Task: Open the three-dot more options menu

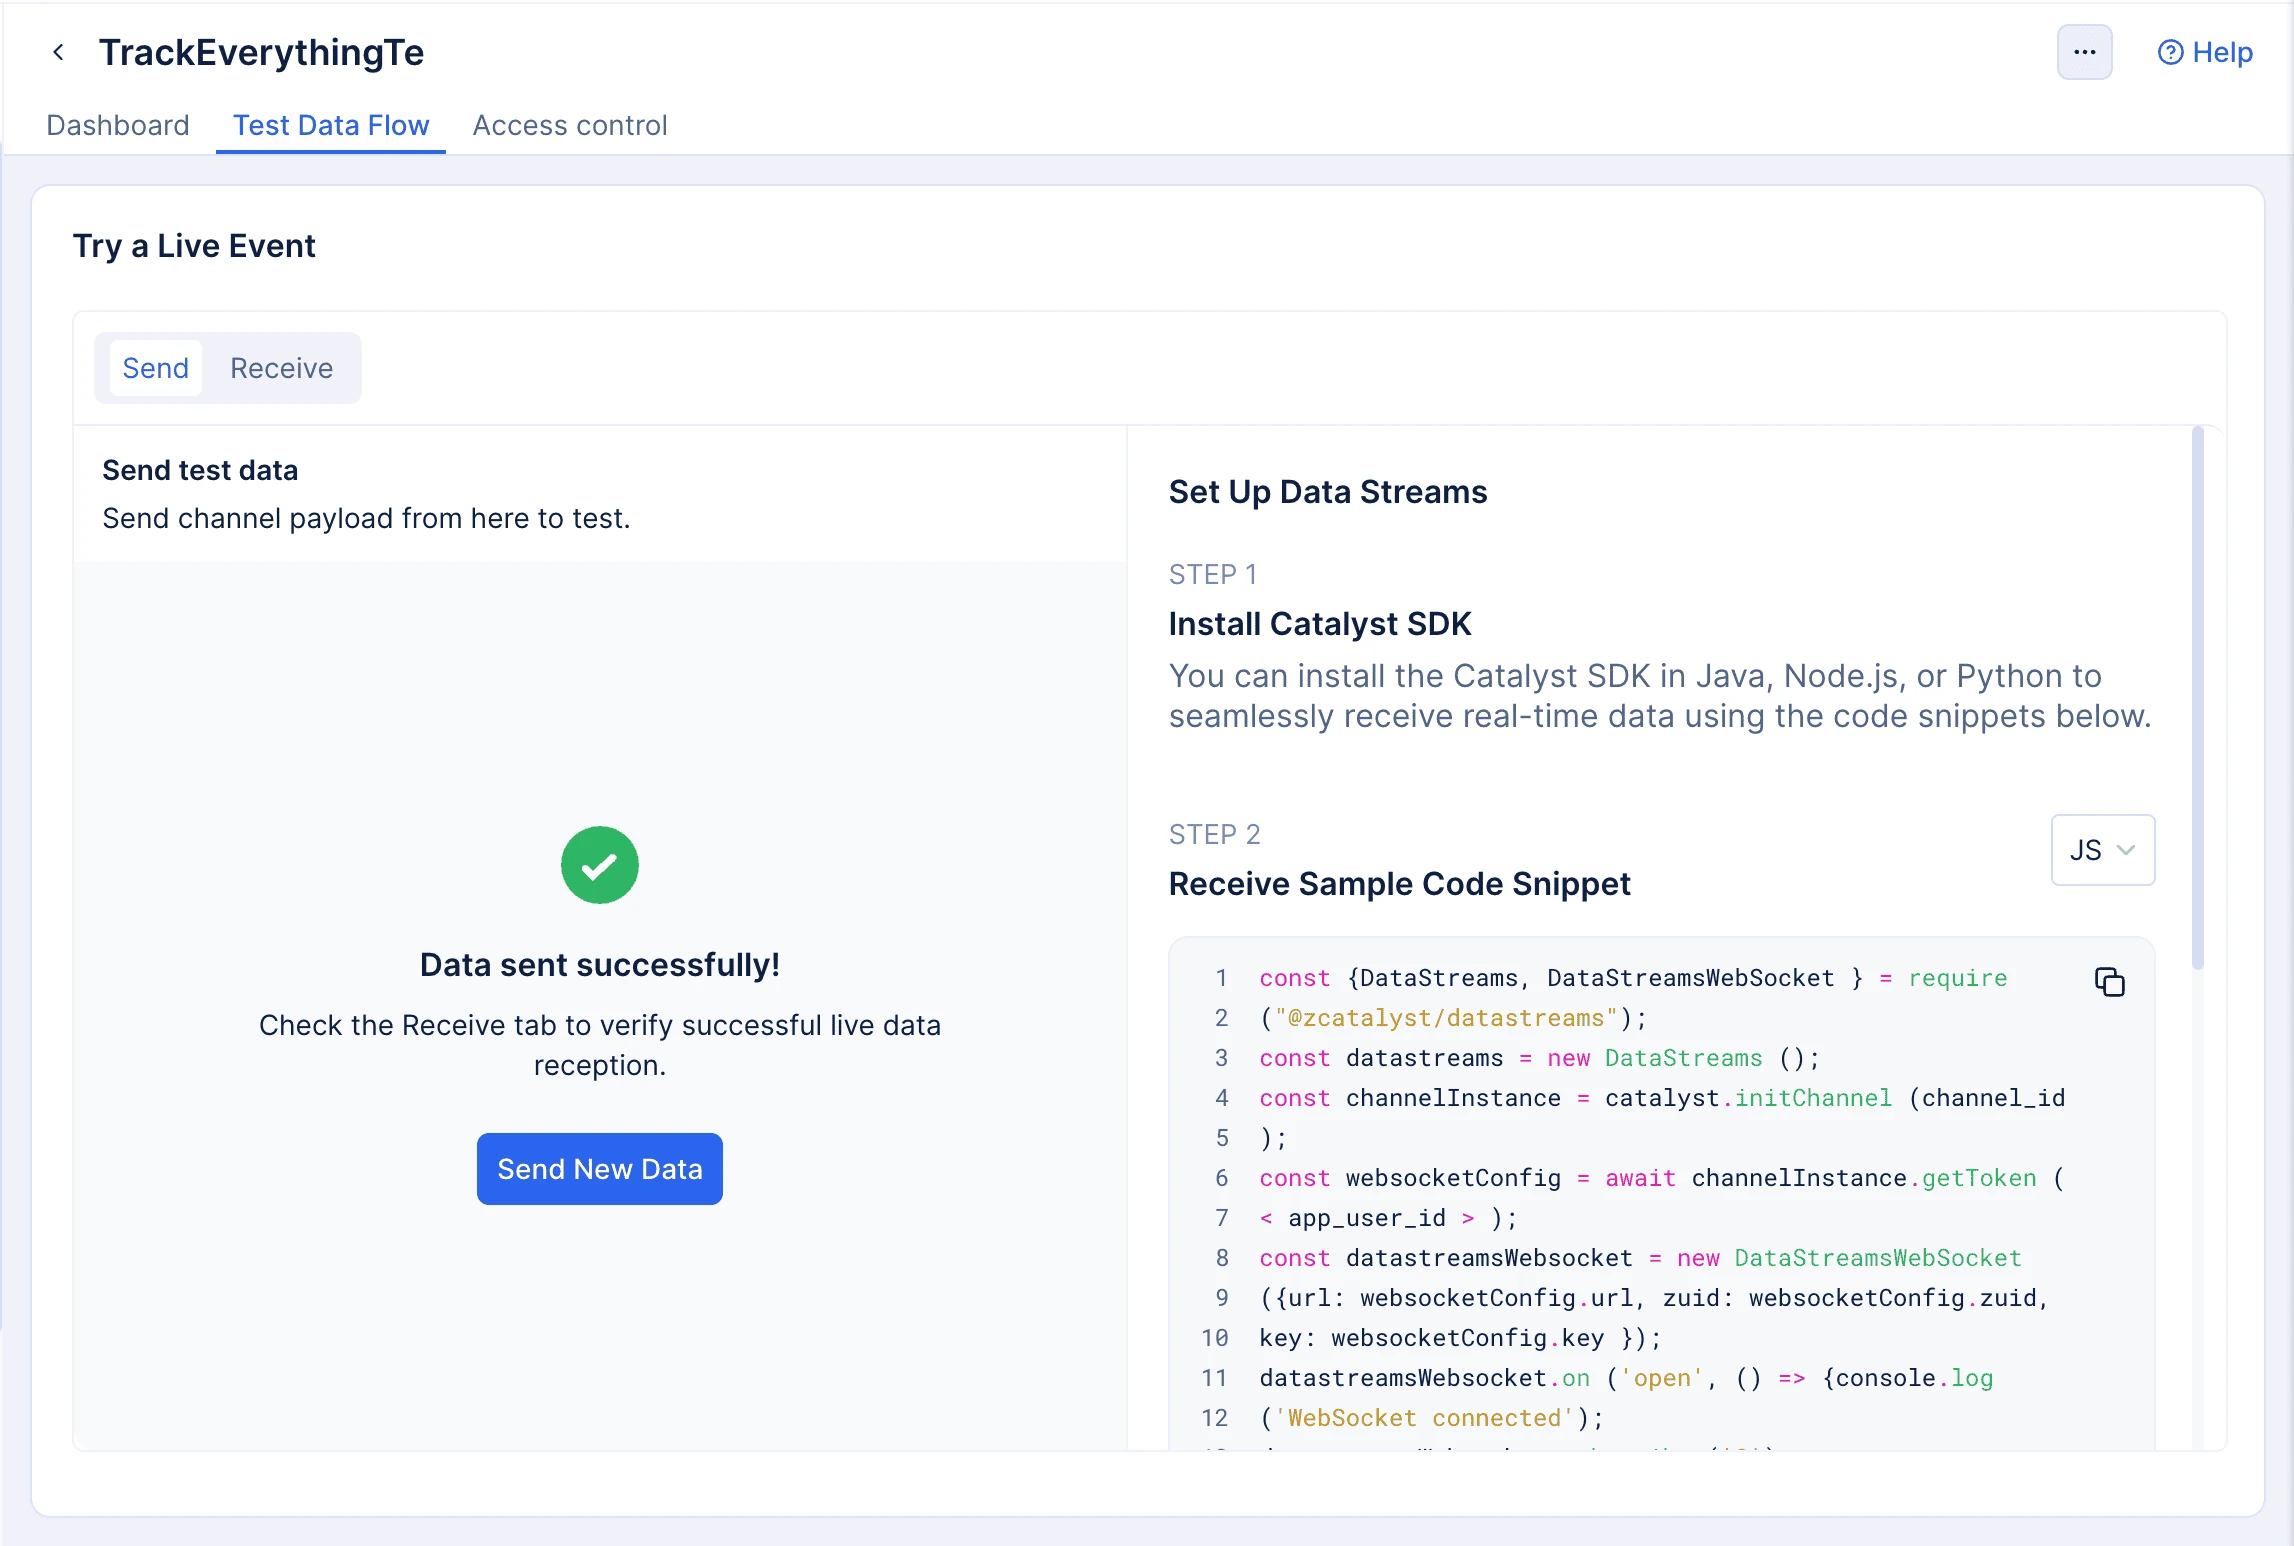Action: pyautogui.click(x=2084, y=52)
